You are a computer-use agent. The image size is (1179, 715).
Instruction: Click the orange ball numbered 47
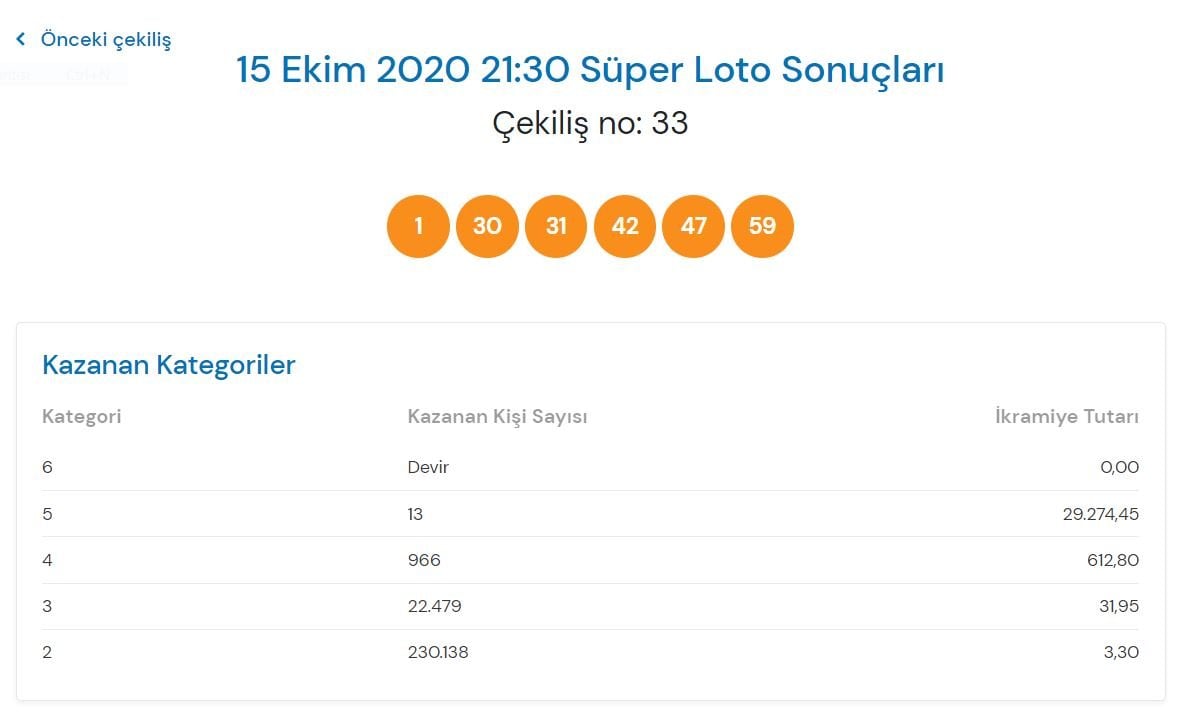click(693, 226)
